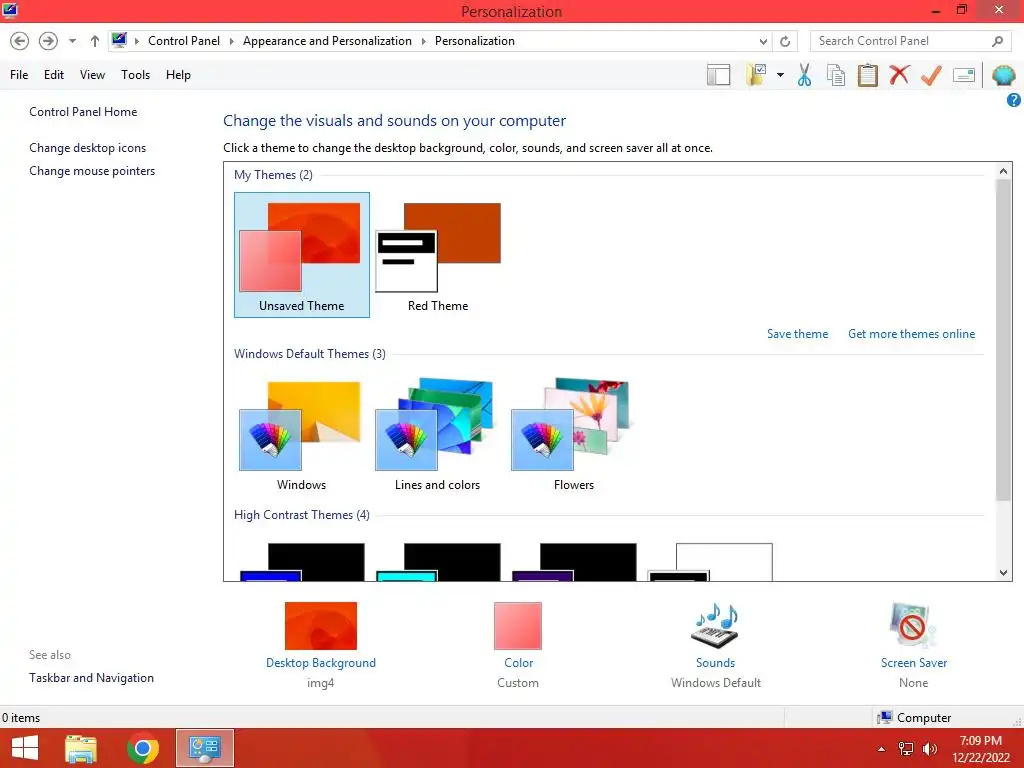Viewport: 1024px width, 768px height.
Task: Open dropdown arrow beside folder options icon
Action: click(780, 75)
